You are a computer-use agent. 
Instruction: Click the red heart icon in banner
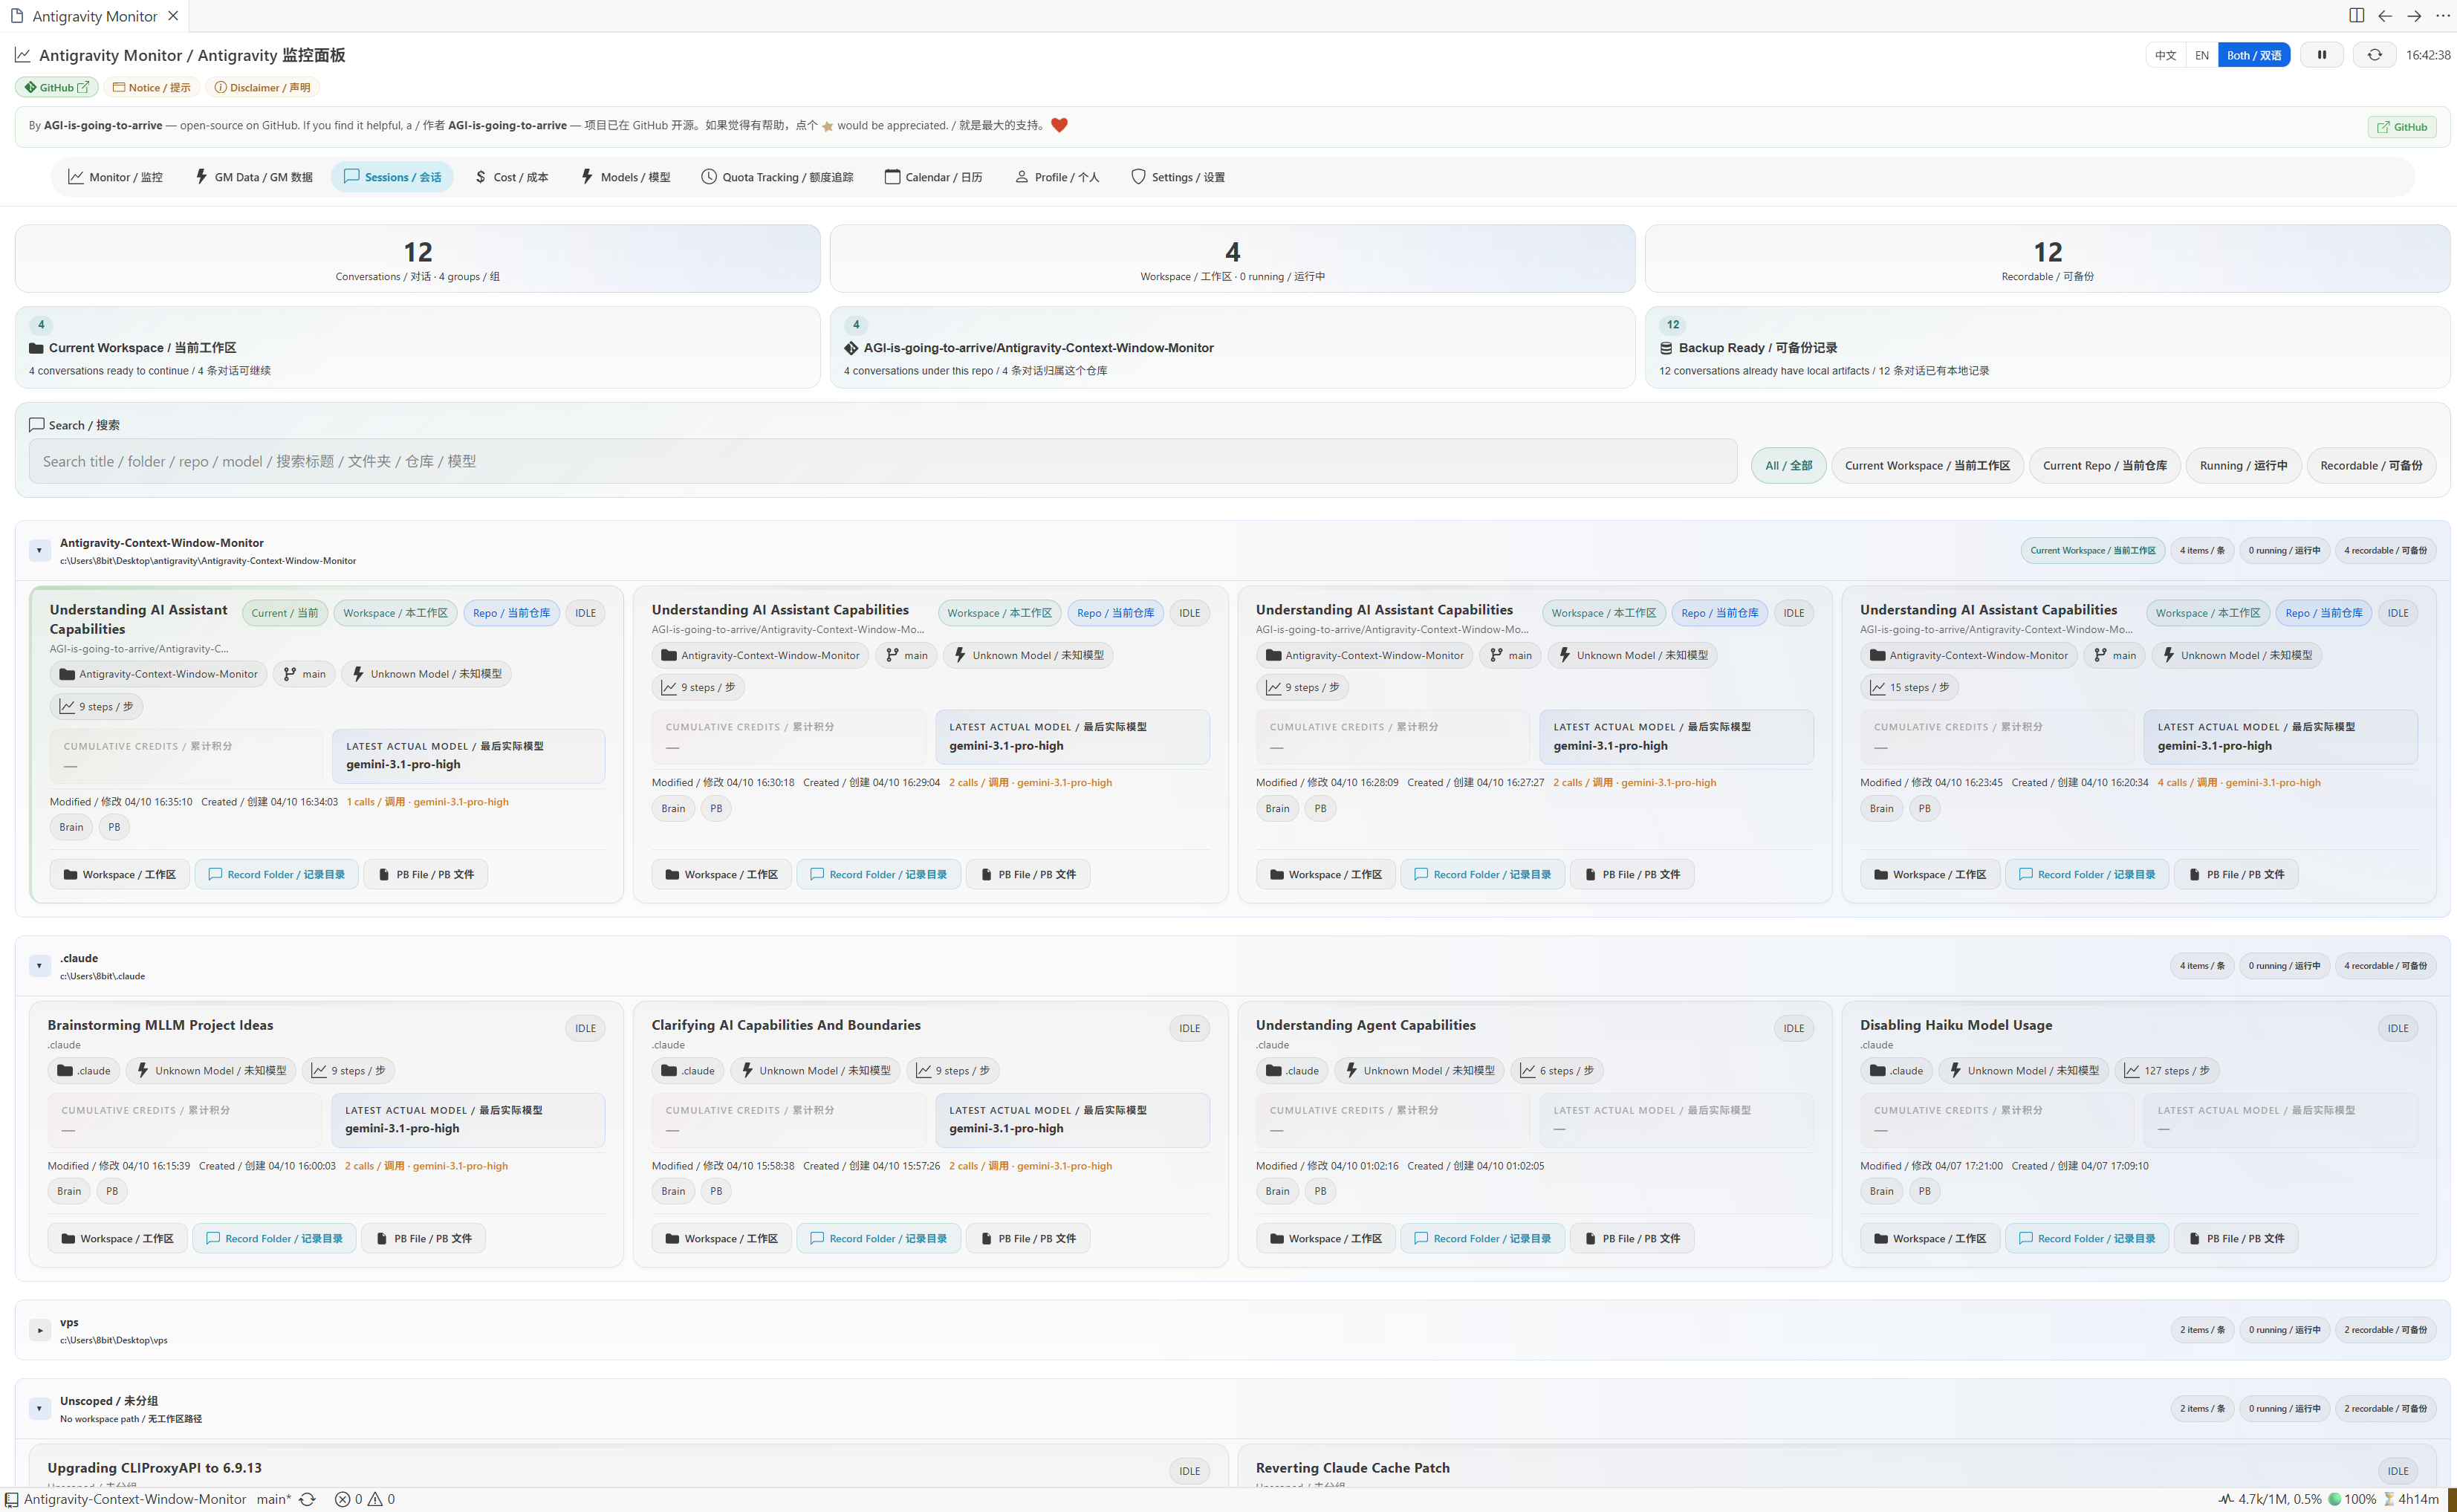[1059, 125]
